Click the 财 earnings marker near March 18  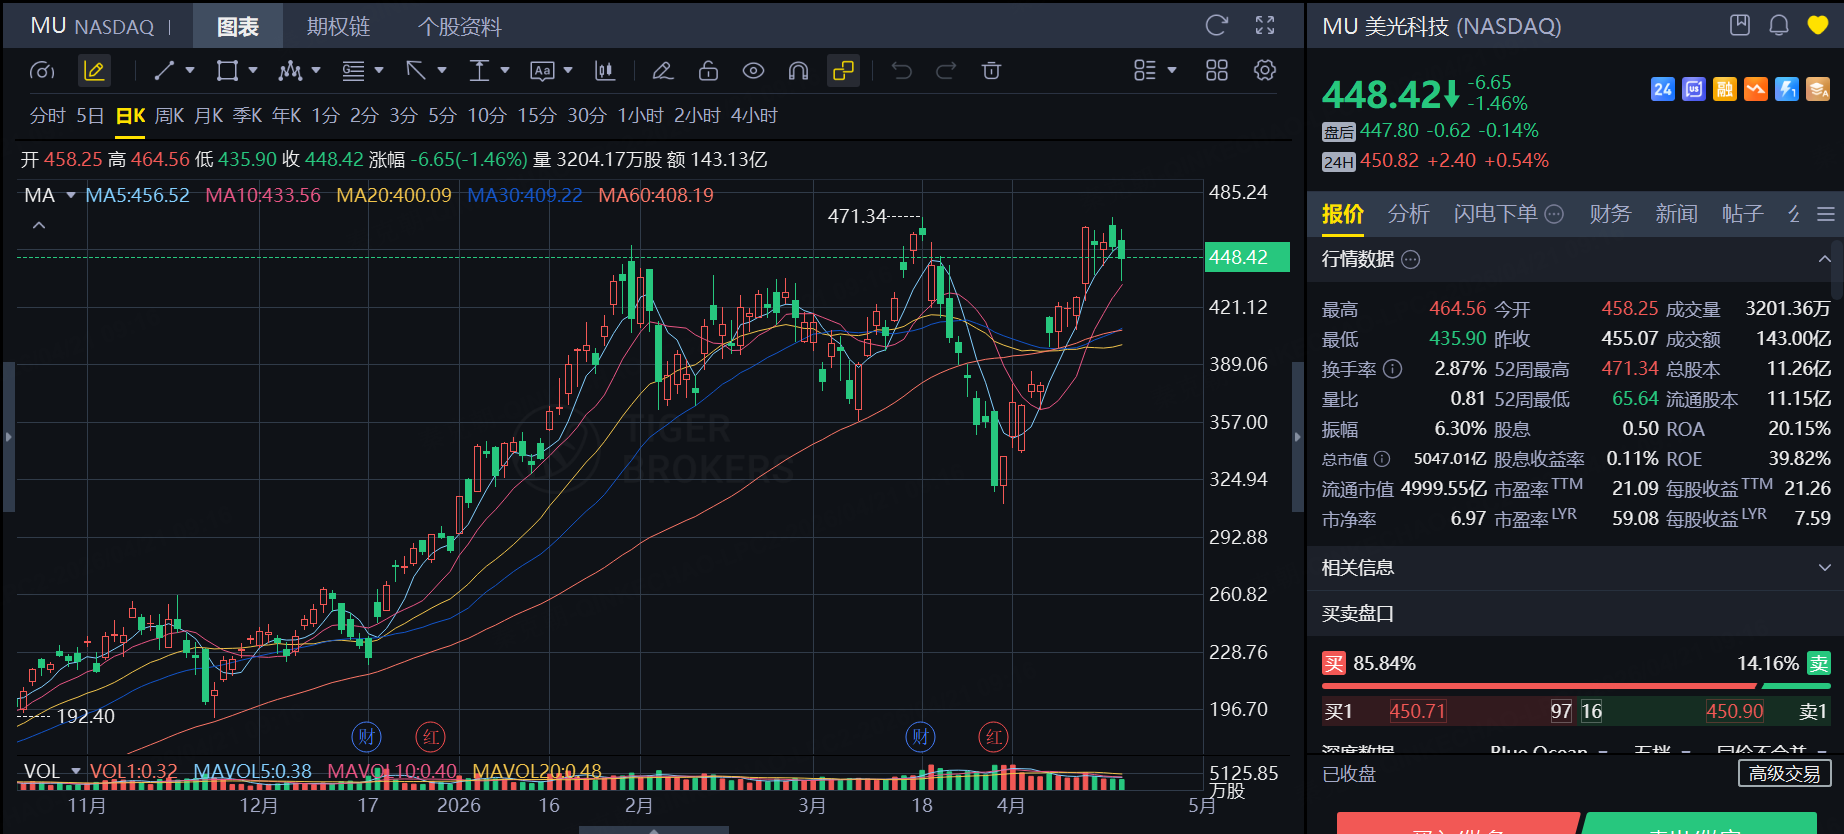click(920, 737)
